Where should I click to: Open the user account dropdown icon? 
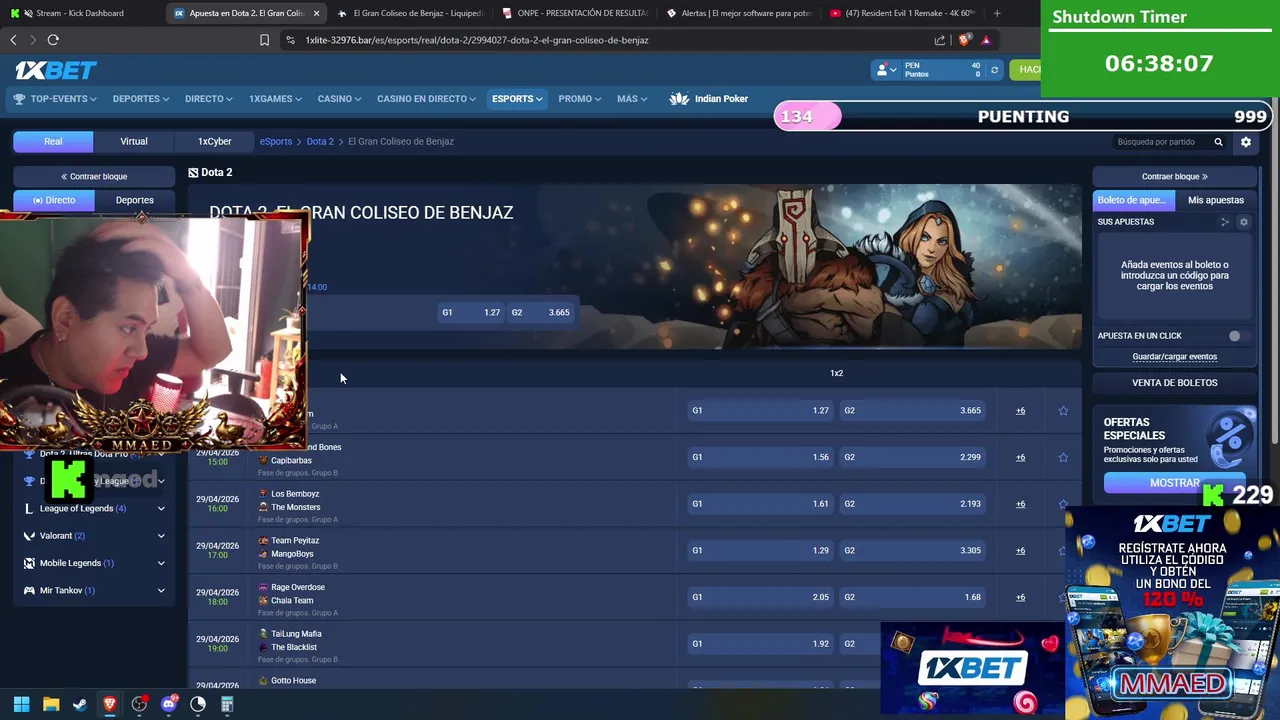click(886, 70)
